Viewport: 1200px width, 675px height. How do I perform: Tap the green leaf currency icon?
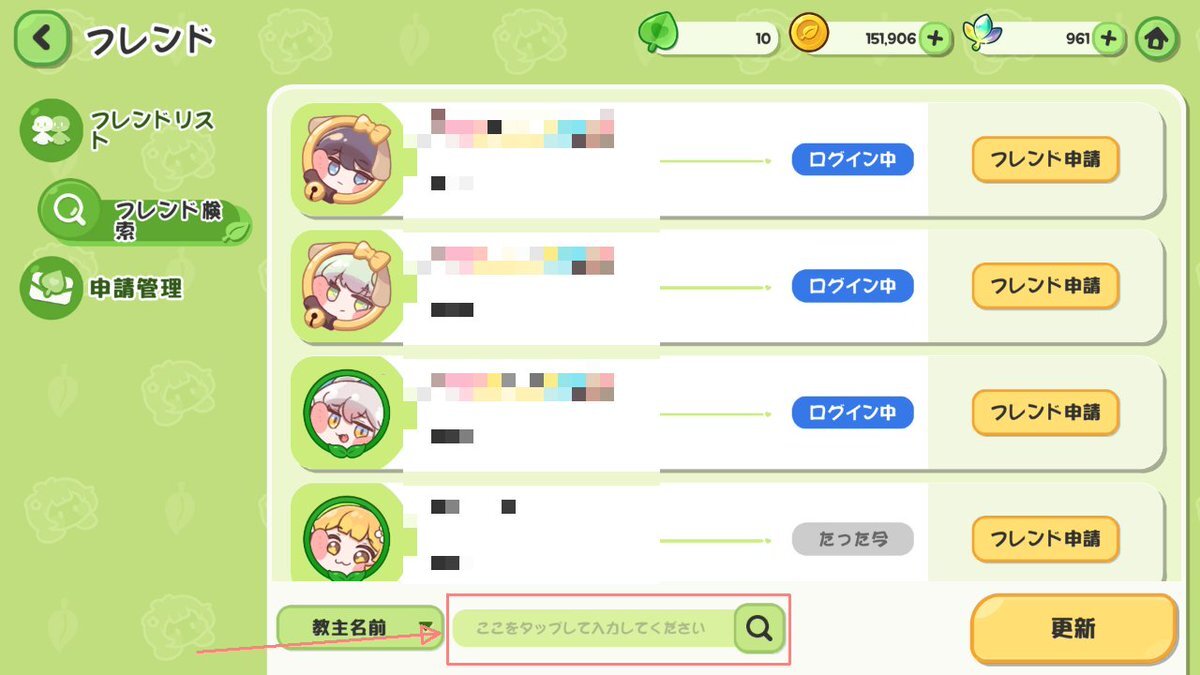(x=658, y=36)
